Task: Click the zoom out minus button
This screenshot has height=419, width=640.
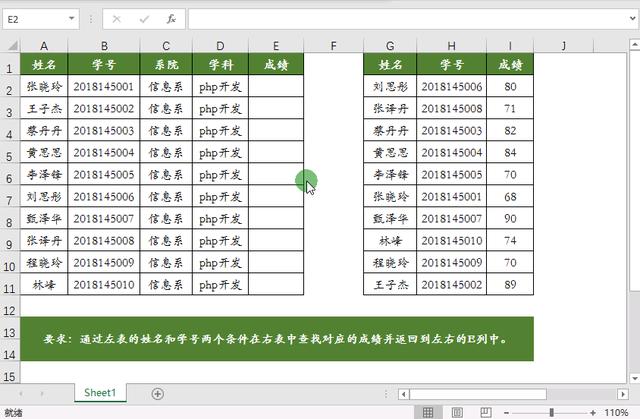Action: coord(506,413)
